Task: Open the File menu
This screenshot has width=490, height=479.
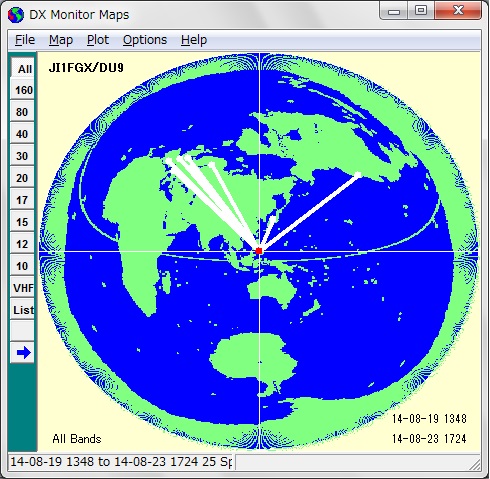Action: [25, 40]
